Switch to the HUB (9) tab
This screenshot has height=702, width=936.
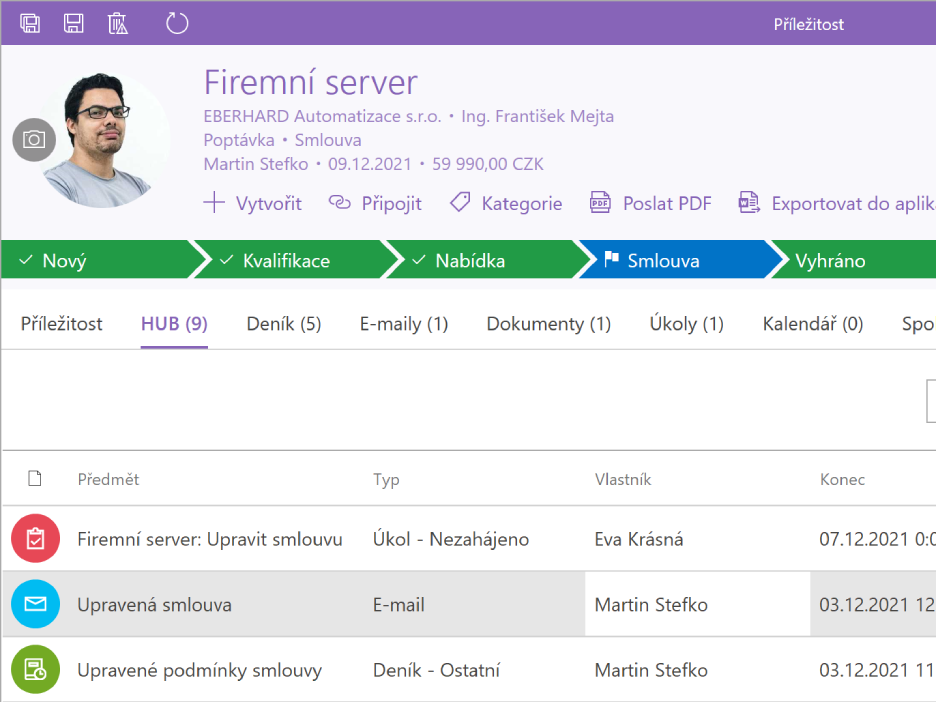(174, 324)
